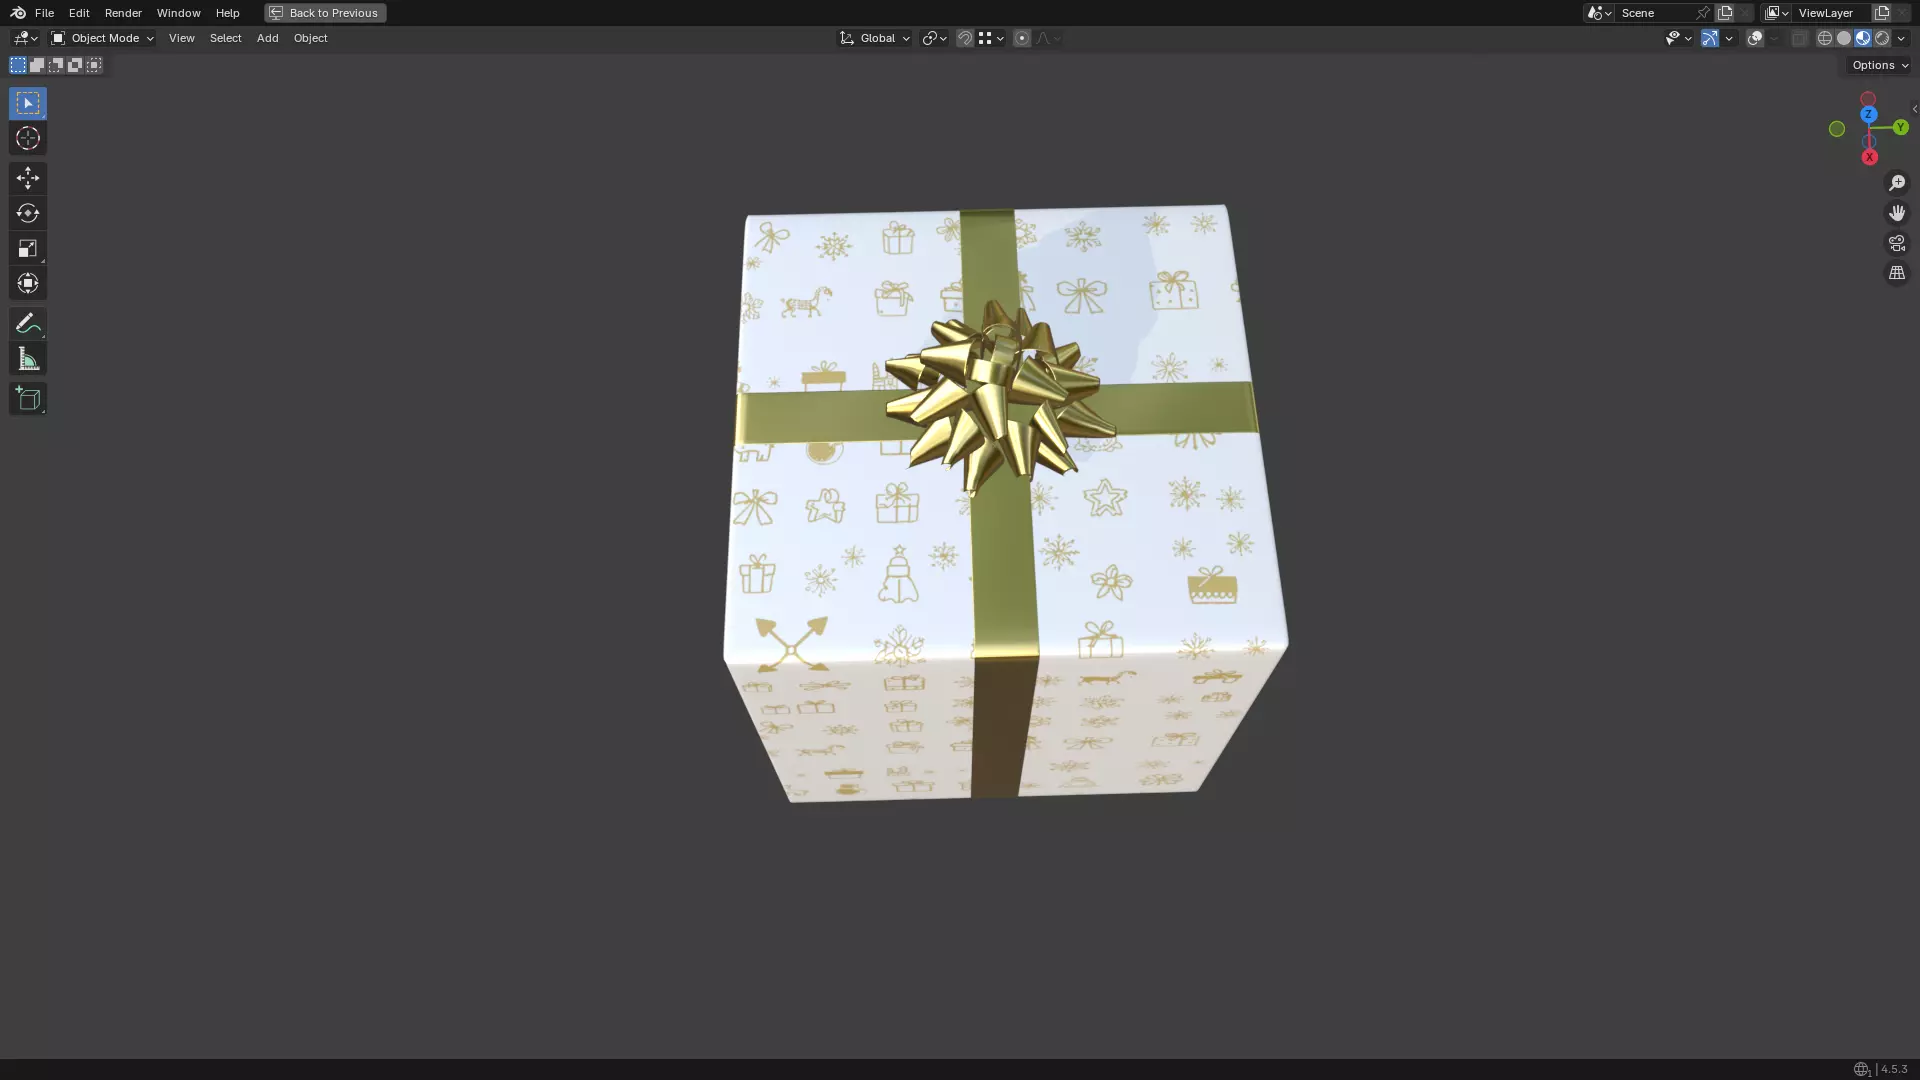Toggle proportional editing

[1021, 38]
